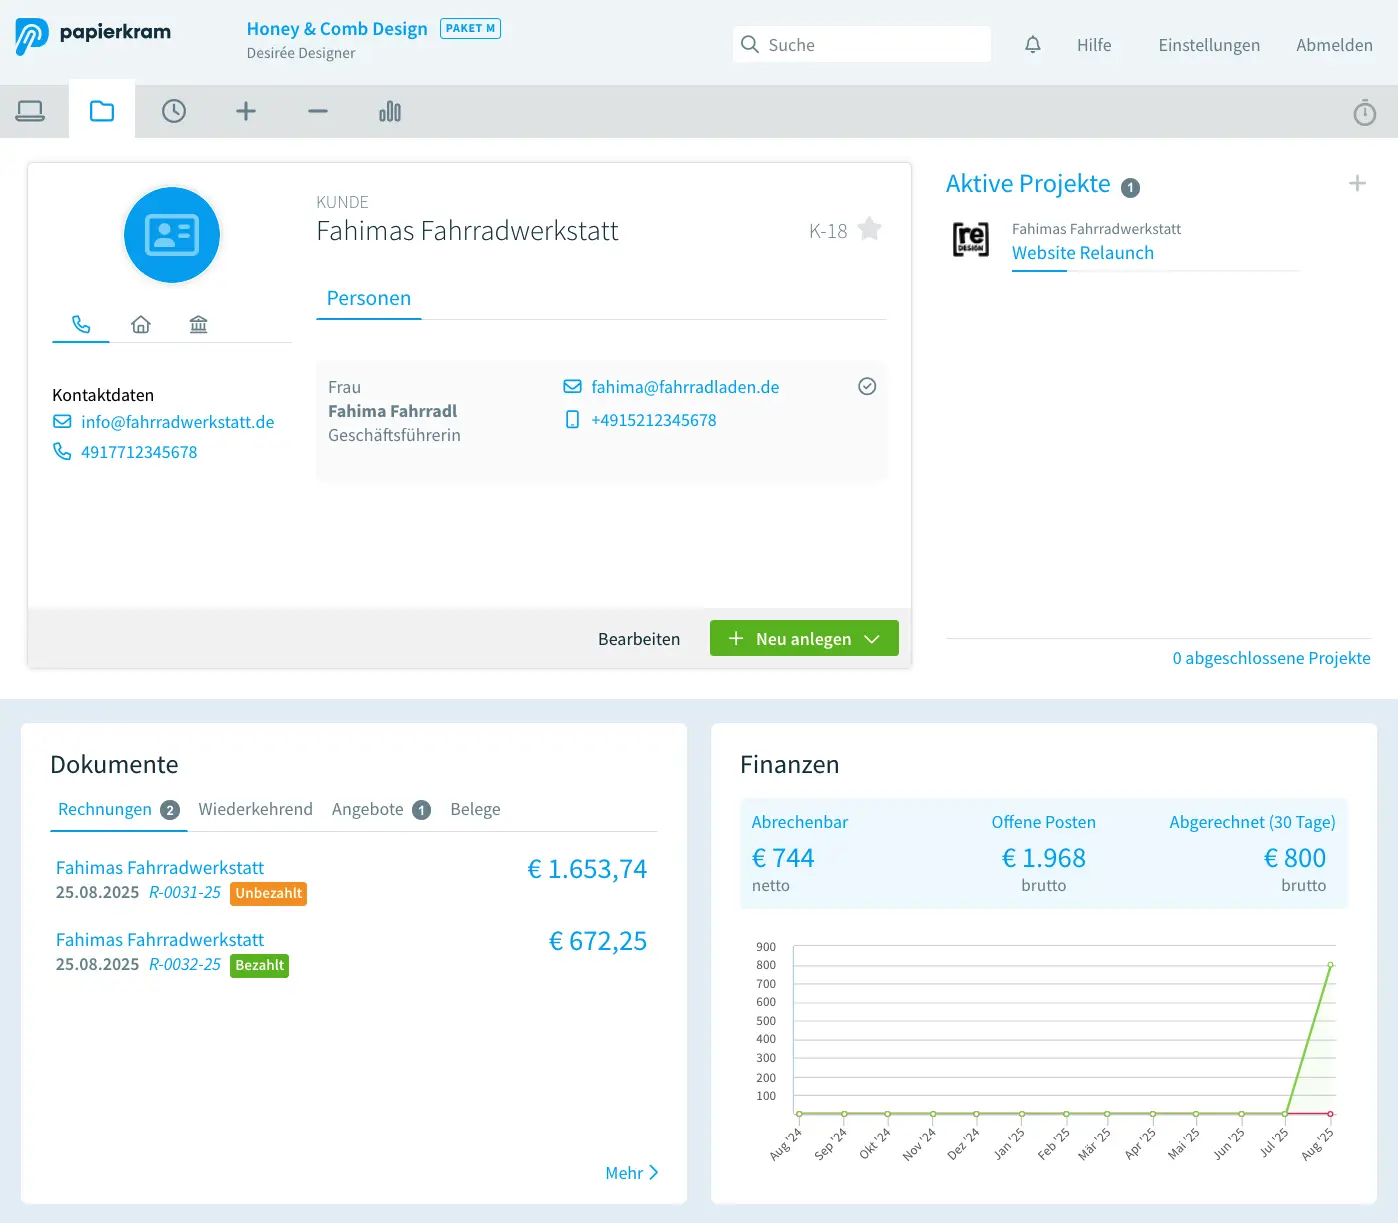The height and width of the screenshot is (1223, 1398).
Task: Click the search magnifier icon
Action: (750, 44)
